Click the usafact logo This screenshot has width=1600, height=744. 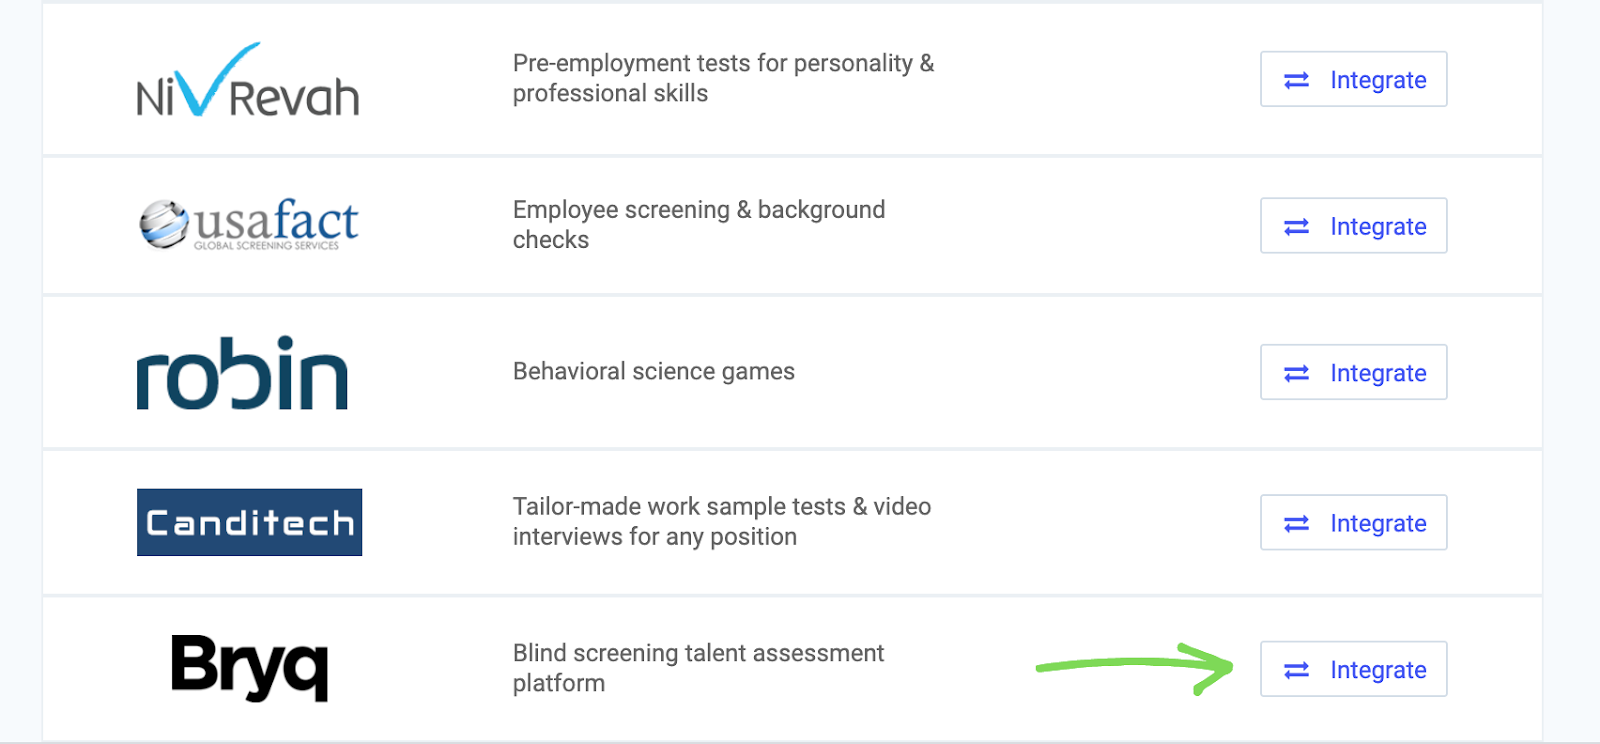[249, 224]
